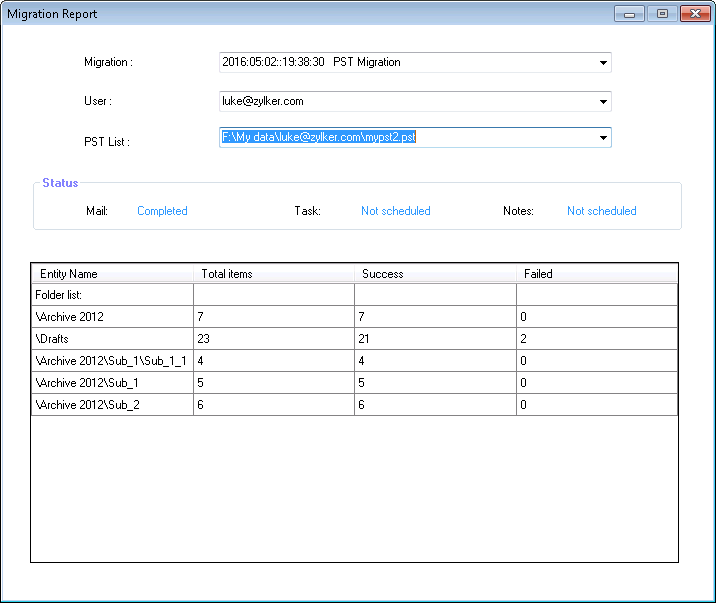The width and height of the screenshot is (716, 603).
Task: Click the Success column header
Action: [x=435, y=273]
